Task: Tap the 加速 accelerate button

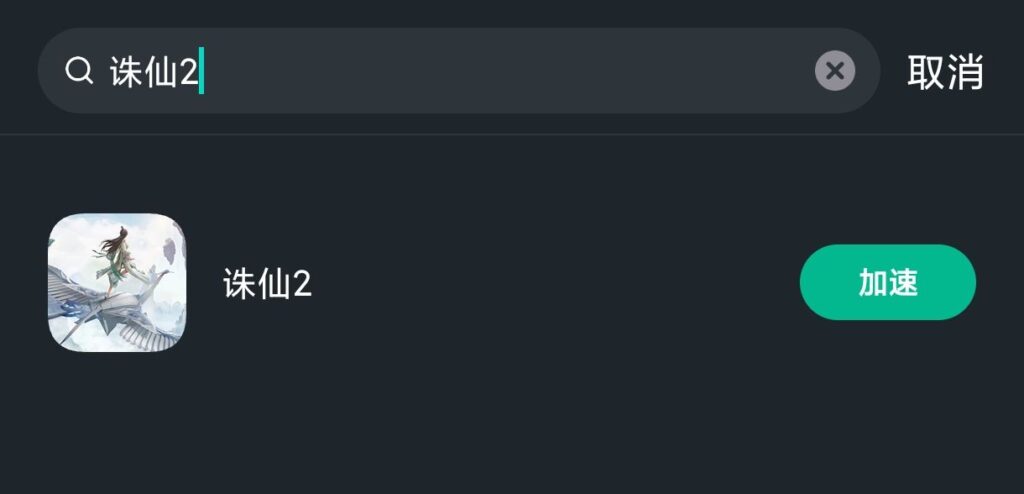Action: (887, 282)
